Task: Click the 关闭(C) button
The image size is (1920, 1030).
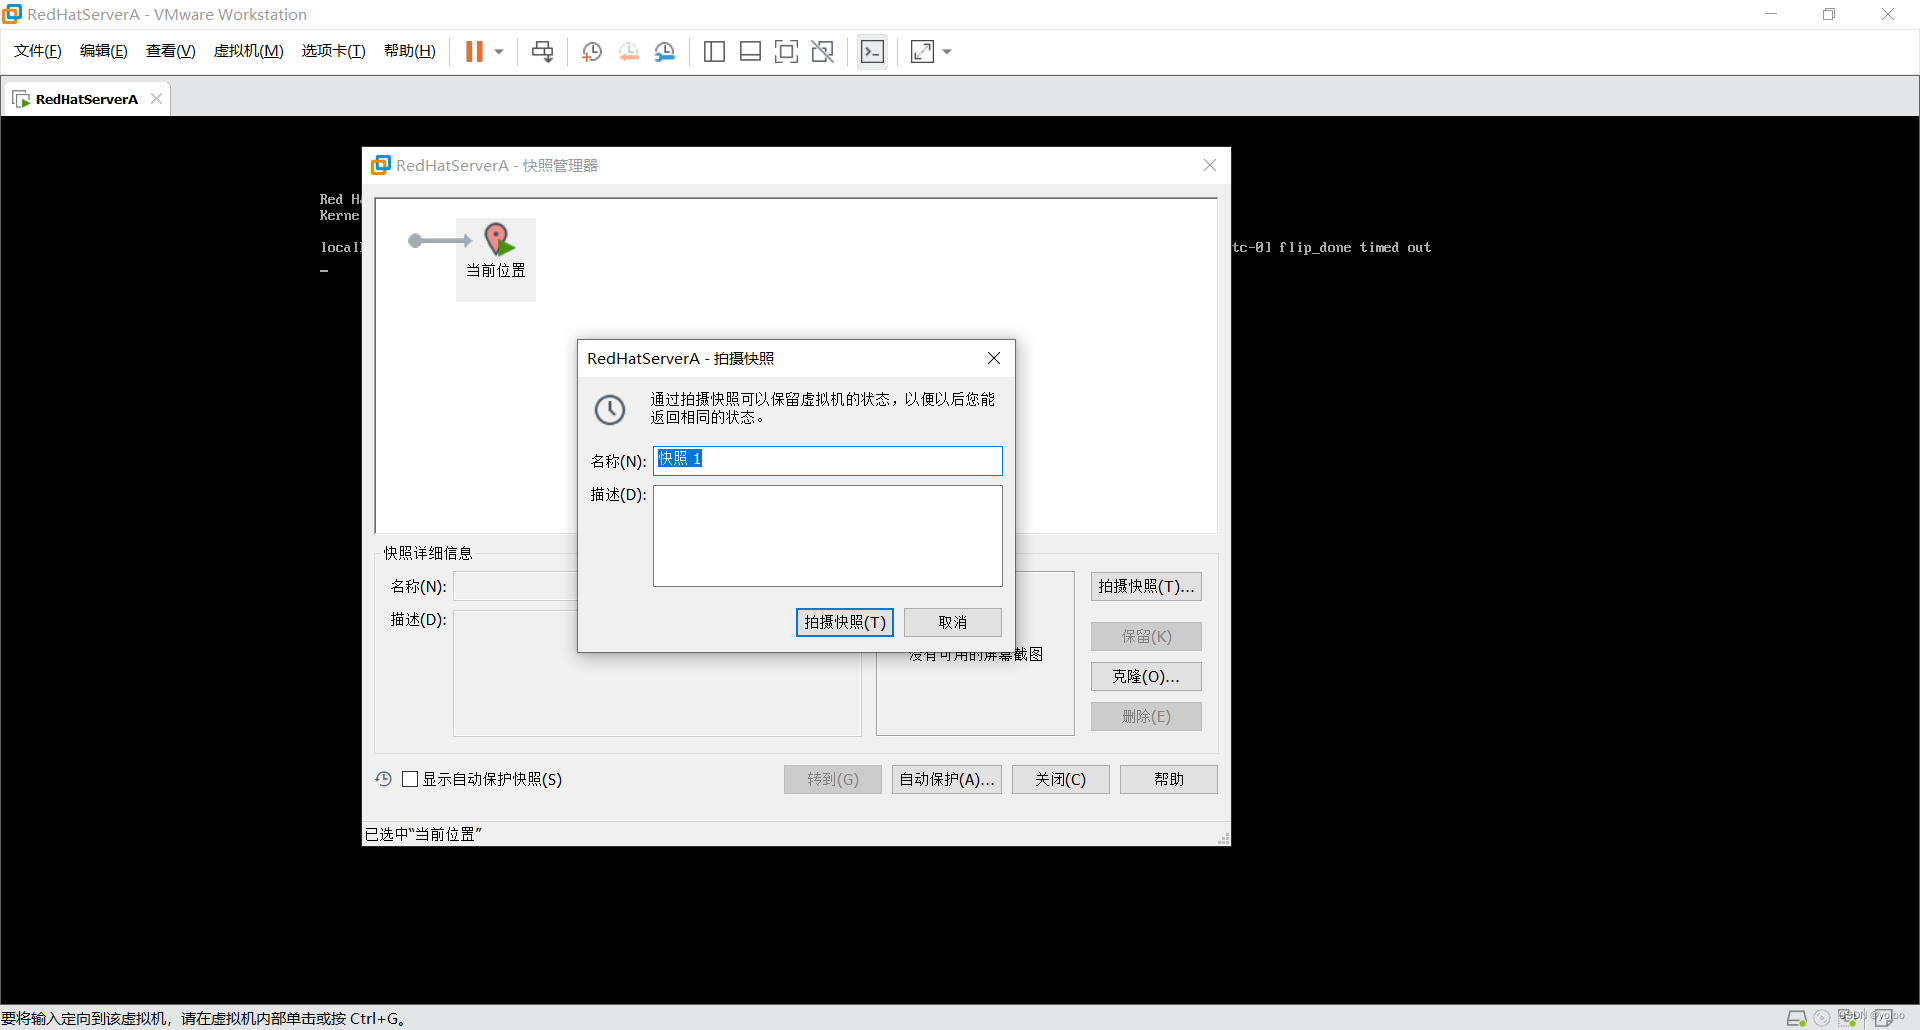Action: tap(1061, 779)
